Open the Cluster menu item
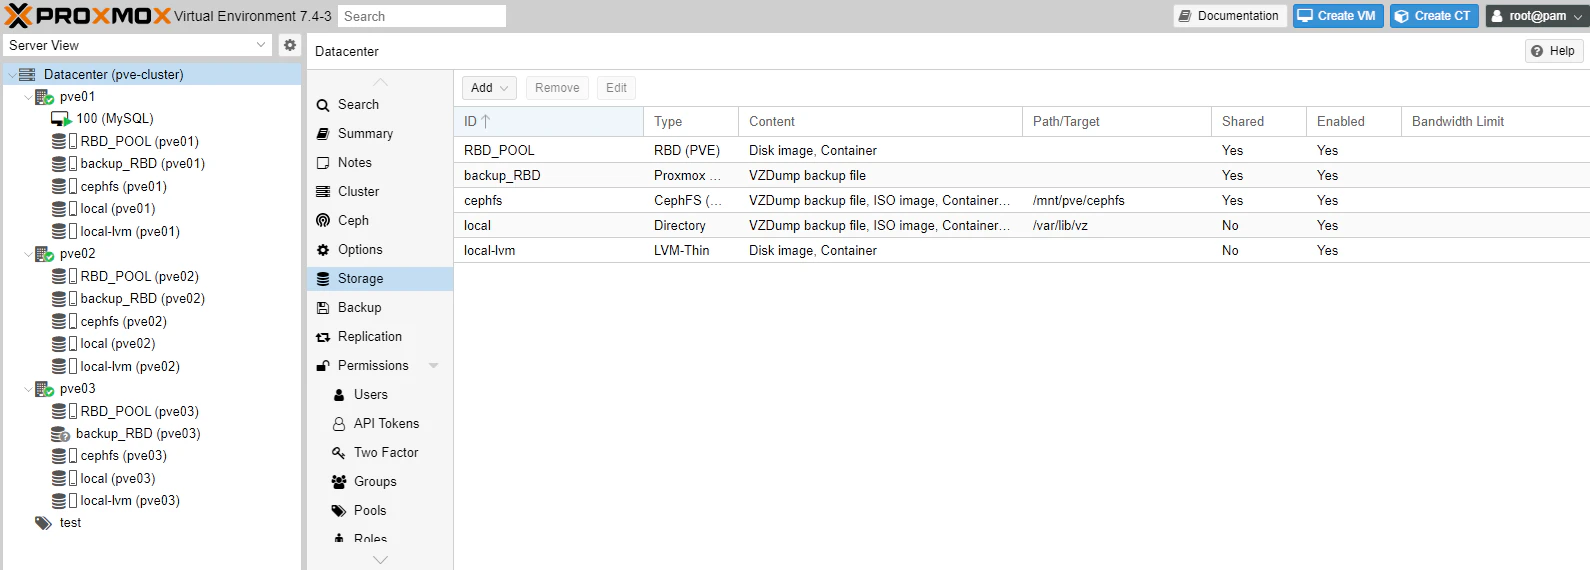This screenshot has height=570, width=1590. (380, 192)
